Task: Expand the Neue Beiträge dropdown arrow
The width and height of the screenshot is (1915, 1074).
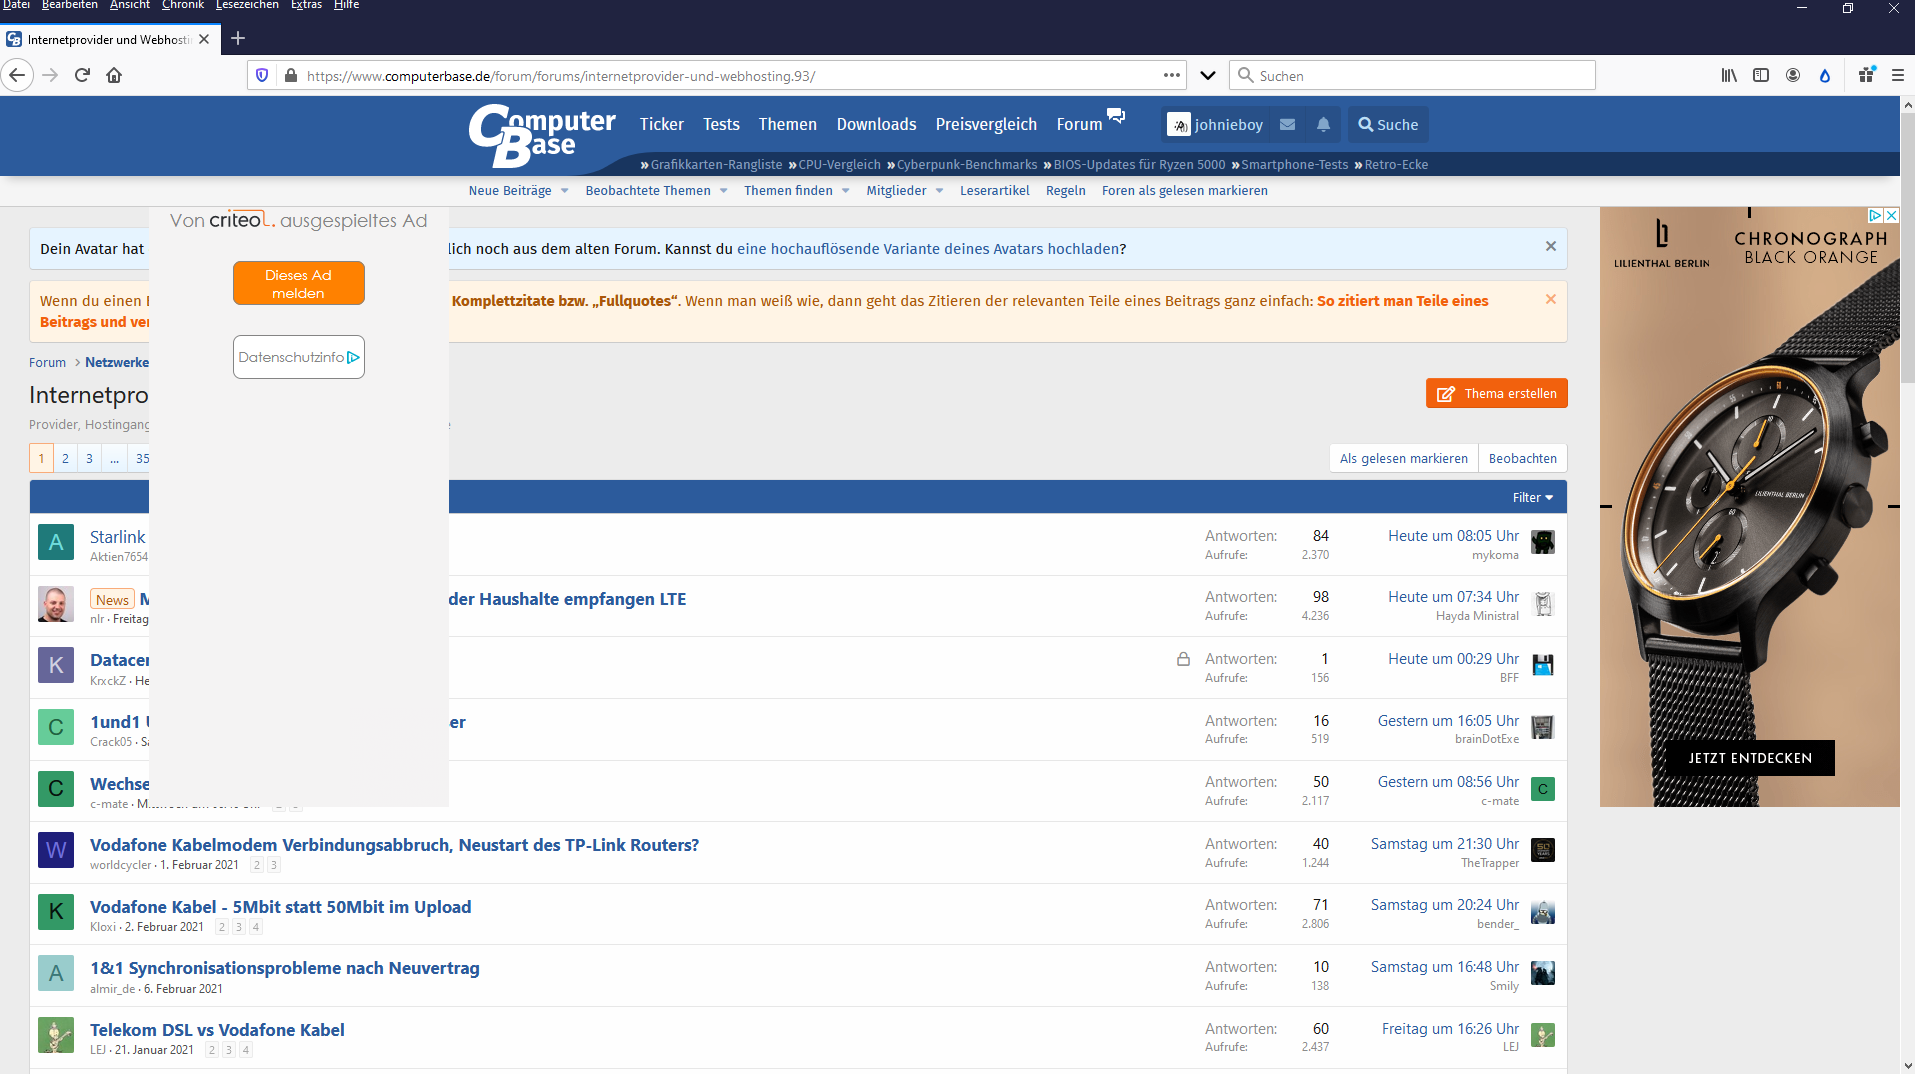Action: pos(564,191)
